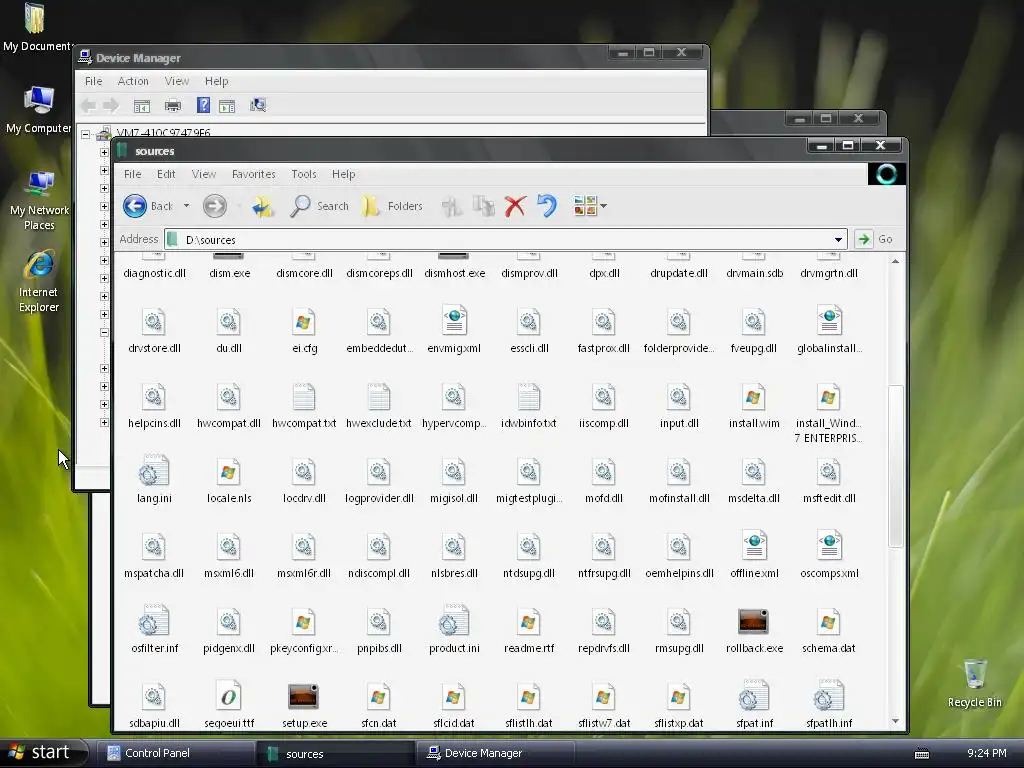This screenshot has height=768, width=1024.
Task: Select the osfilter.inf file icon
Action: (x=154, y=622)
